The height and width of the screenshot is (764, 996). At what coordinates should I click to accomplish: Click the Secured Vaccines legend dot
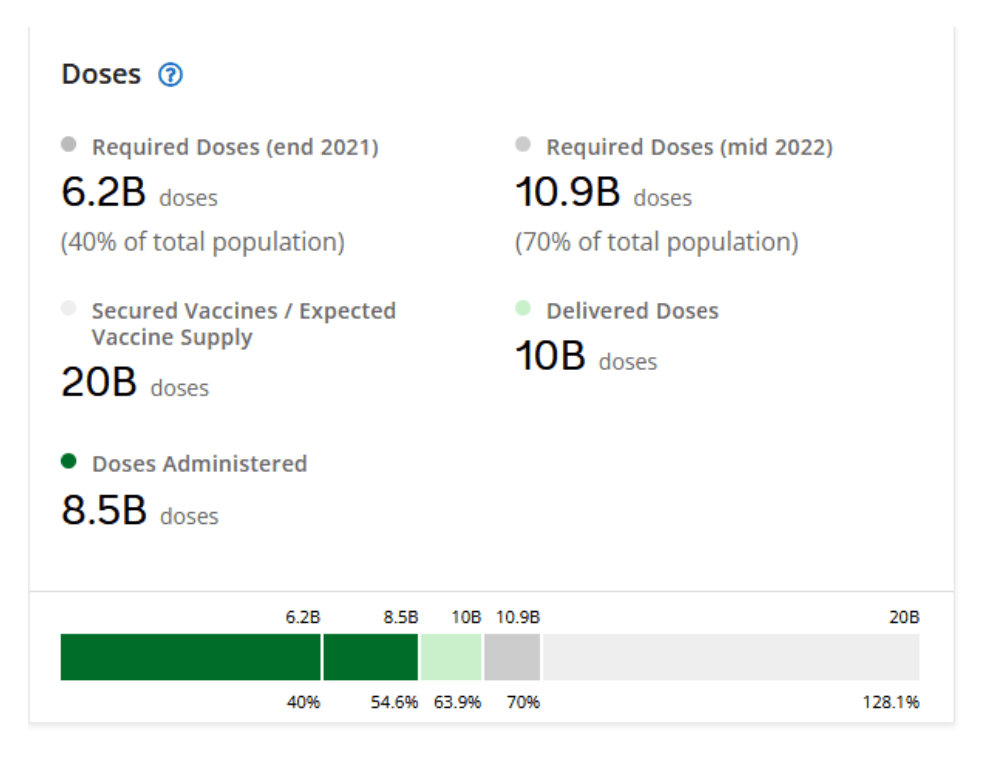click(68, 309)
